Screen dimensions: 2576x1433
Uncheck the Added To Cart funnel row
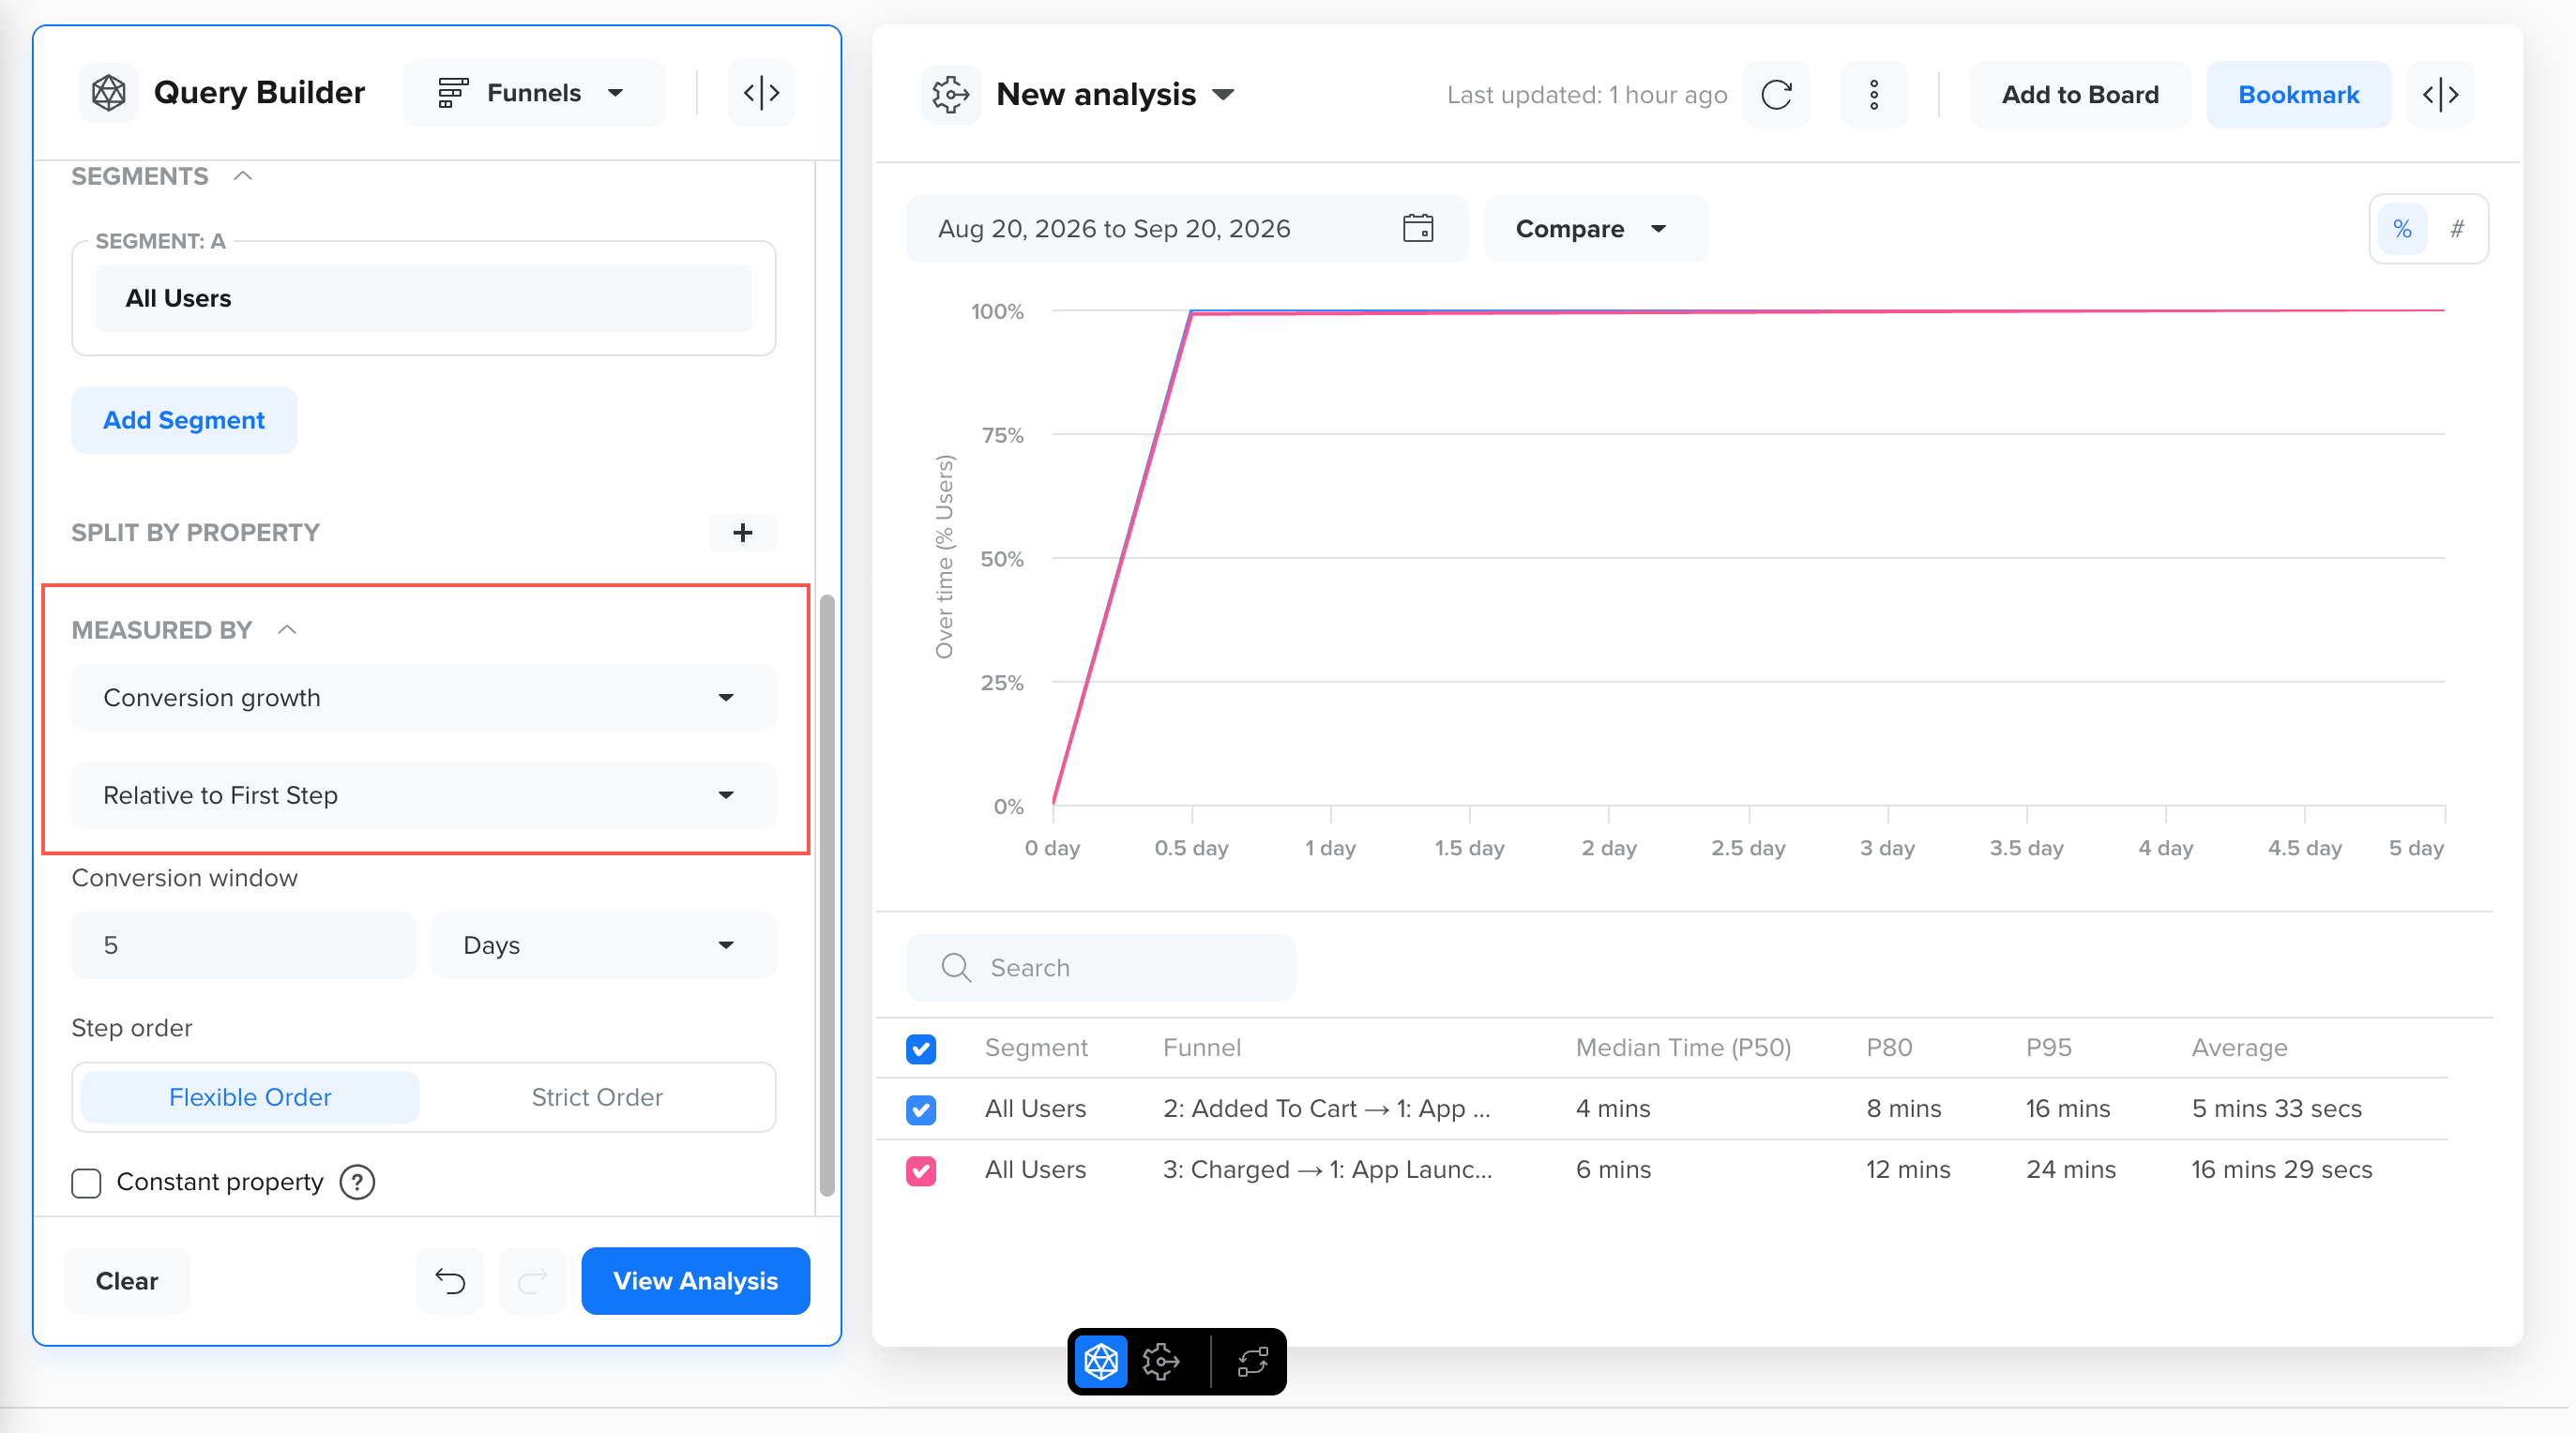(921, 1110)
